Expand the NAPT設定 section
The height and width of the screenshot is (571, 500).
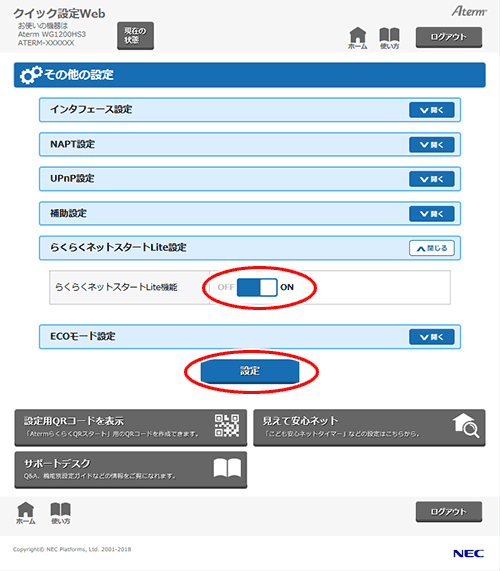pyautogui.click(x=432, y=145)
